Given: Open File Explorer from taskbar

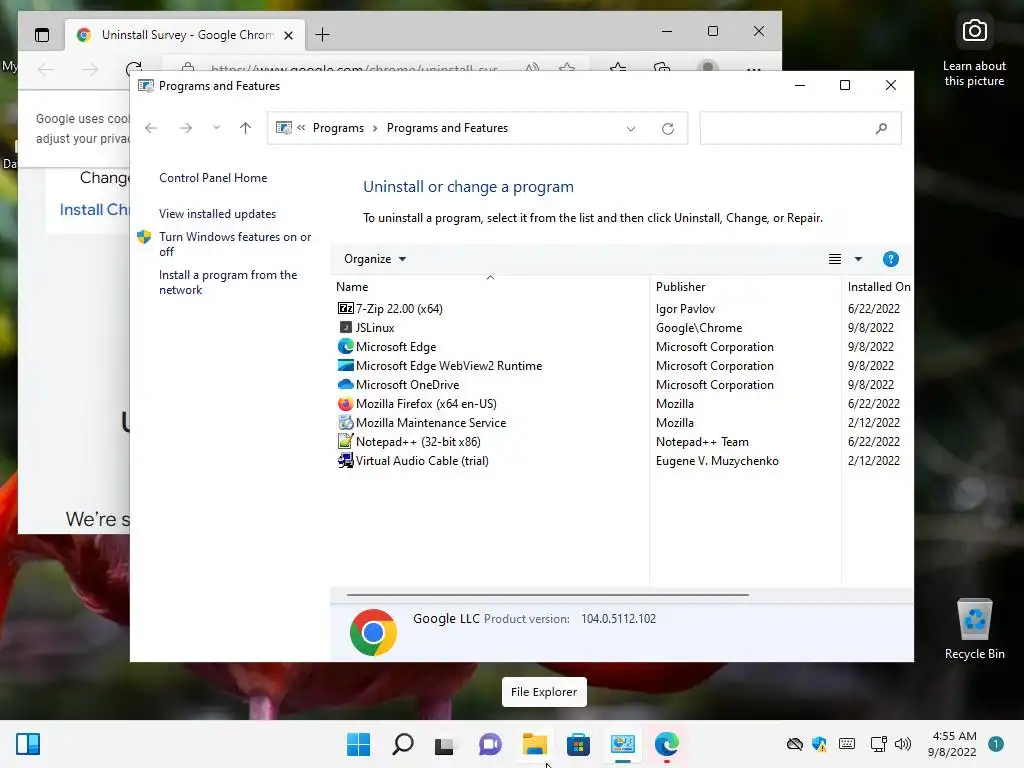Looking at the screenshot, I should (x=534, y=744).
